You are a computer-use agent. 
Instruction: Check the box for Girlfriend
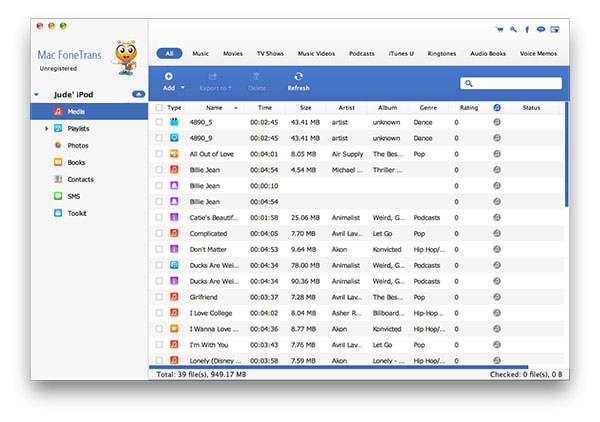[x=159, y=297]
